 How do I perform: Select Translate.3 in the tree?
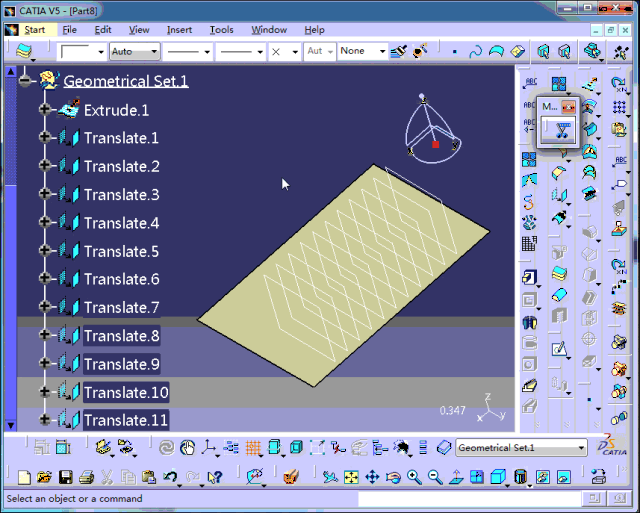click(x=122, y=194)
